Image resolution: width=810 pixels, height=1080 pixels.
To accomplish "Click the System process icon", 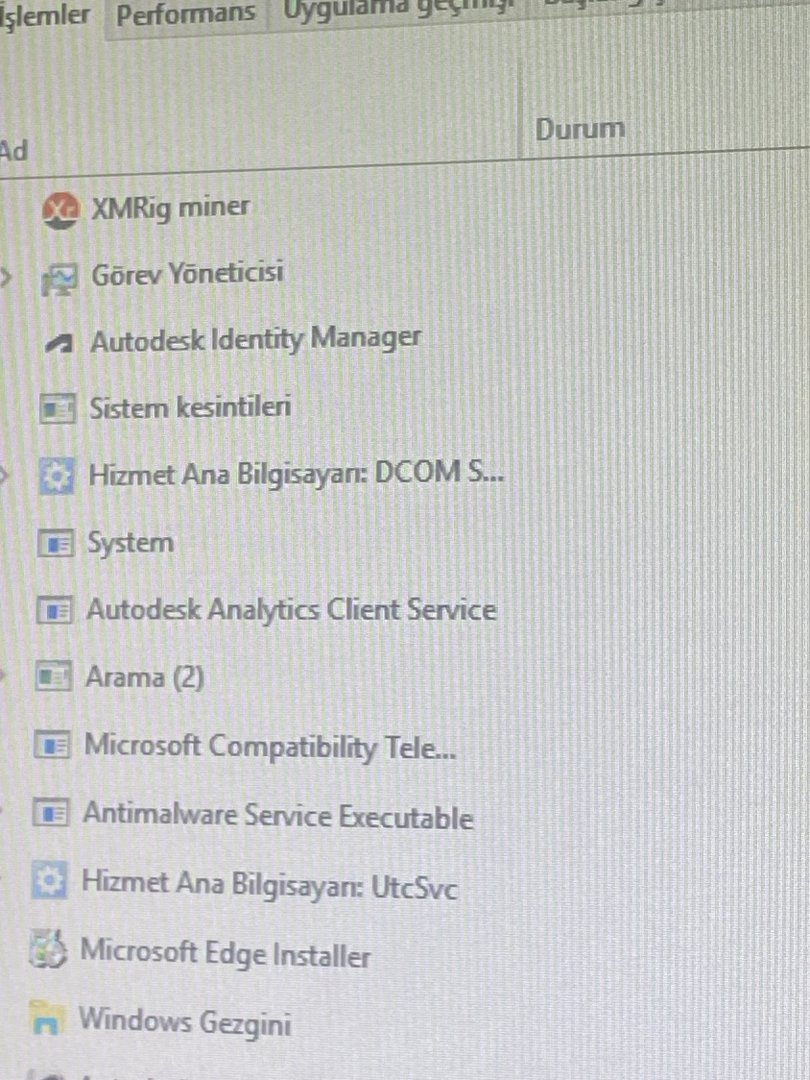I will click(55, 544).
